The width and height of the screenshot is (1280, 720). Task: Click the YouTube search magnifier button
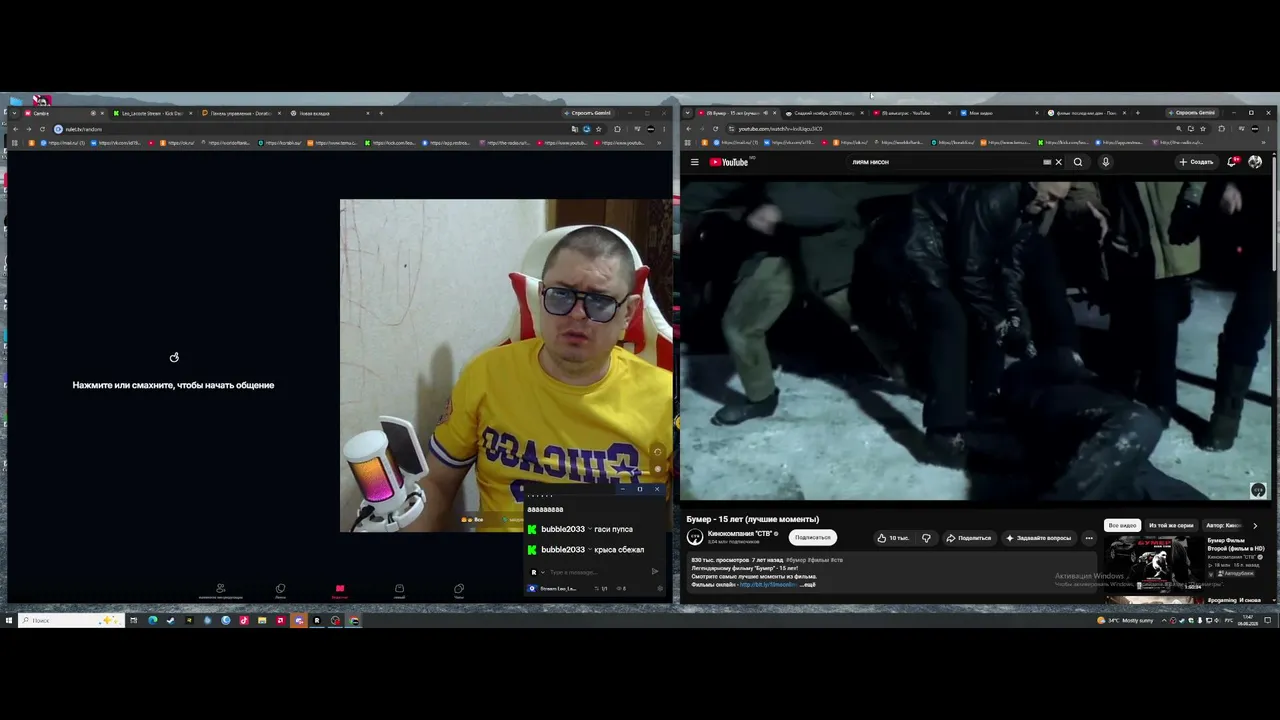1078,162
